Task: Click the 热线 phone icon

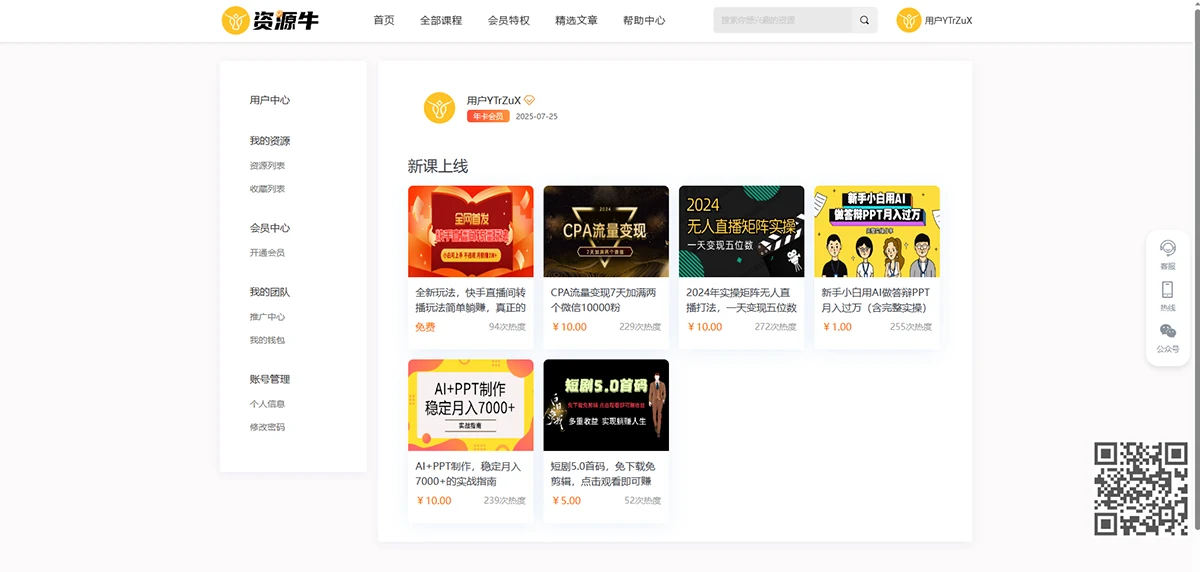Action: coord(1167,290)
